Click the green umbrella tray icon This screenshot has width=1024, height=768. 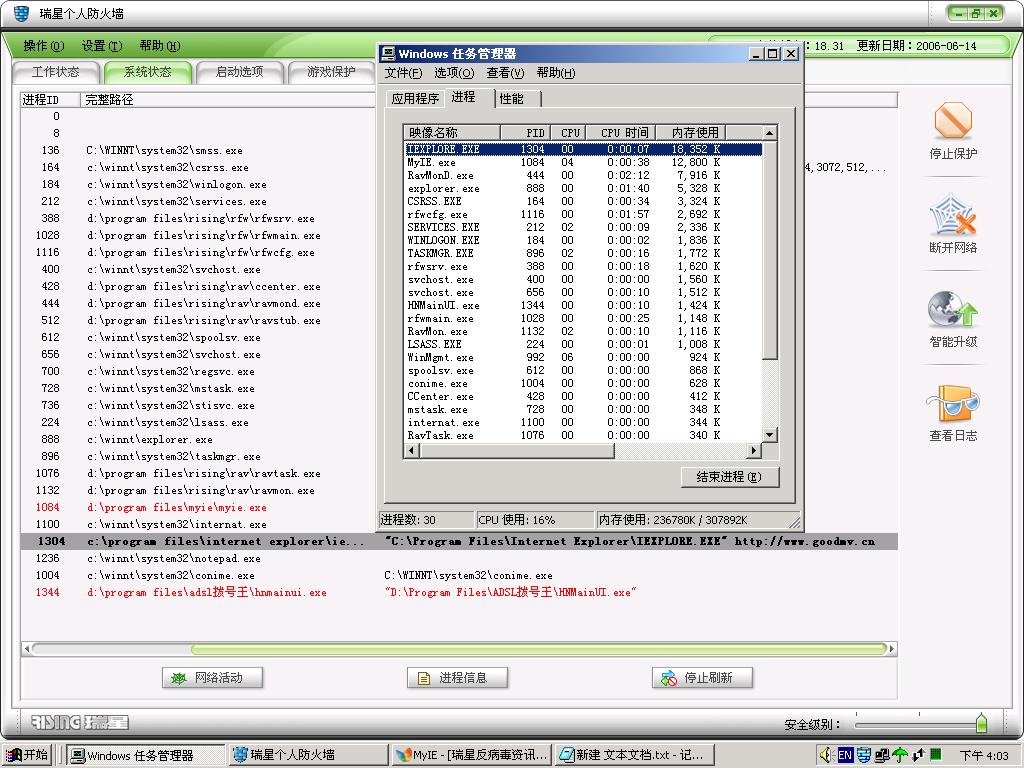tap(901, 755)
